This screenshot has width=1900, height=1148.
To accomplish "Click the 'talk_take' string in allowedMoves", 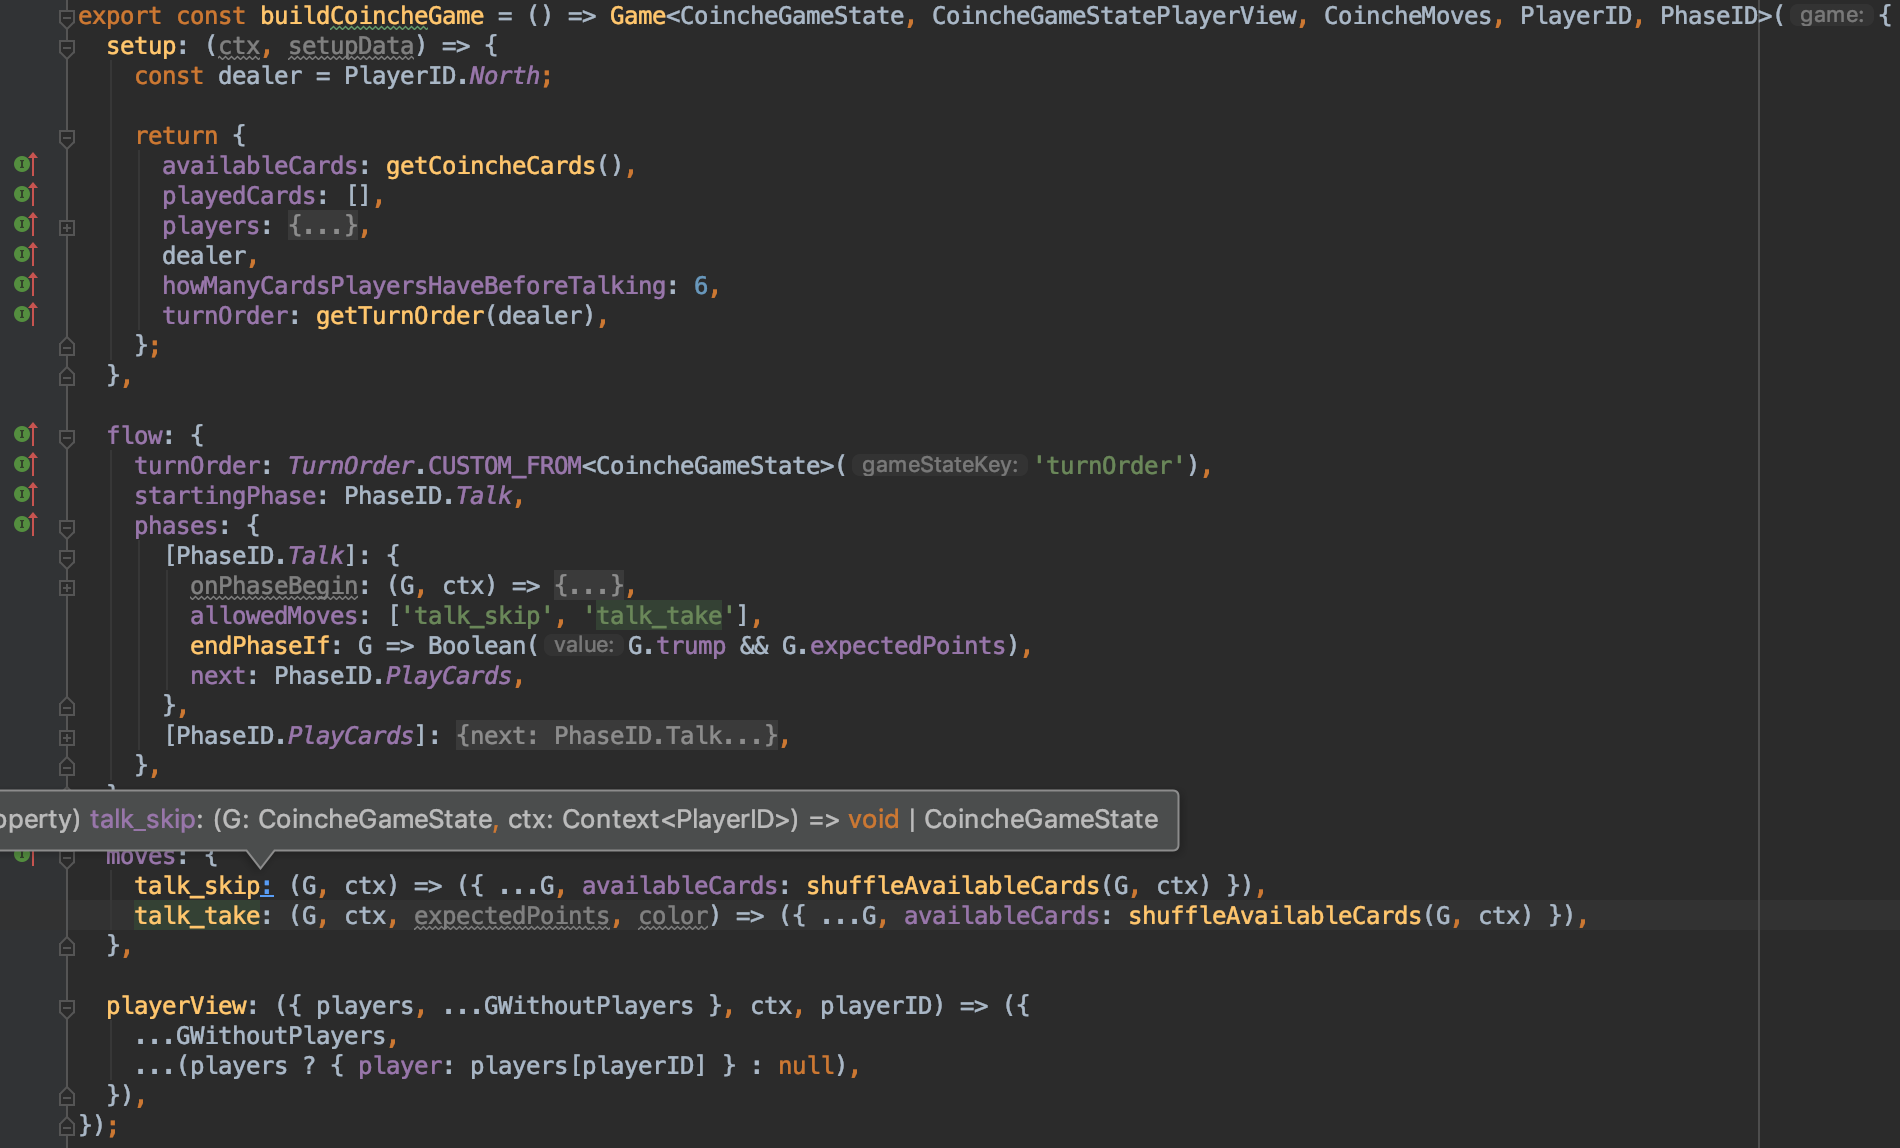I will tap(659, 616).
